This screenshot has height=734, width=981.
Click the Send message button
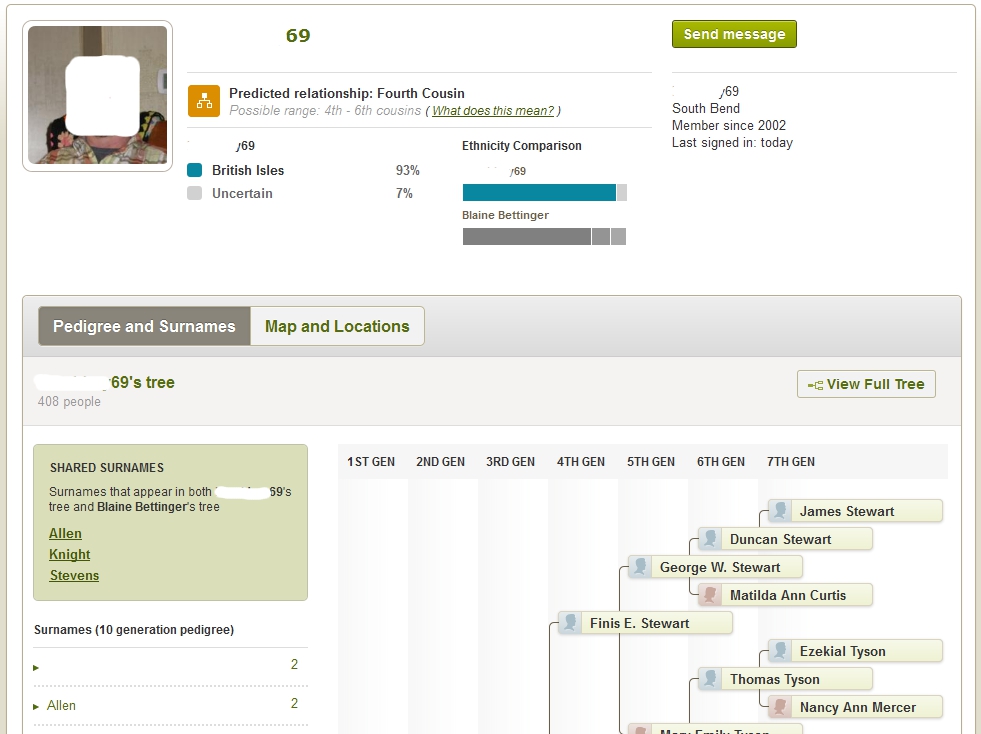click(734, 34)
